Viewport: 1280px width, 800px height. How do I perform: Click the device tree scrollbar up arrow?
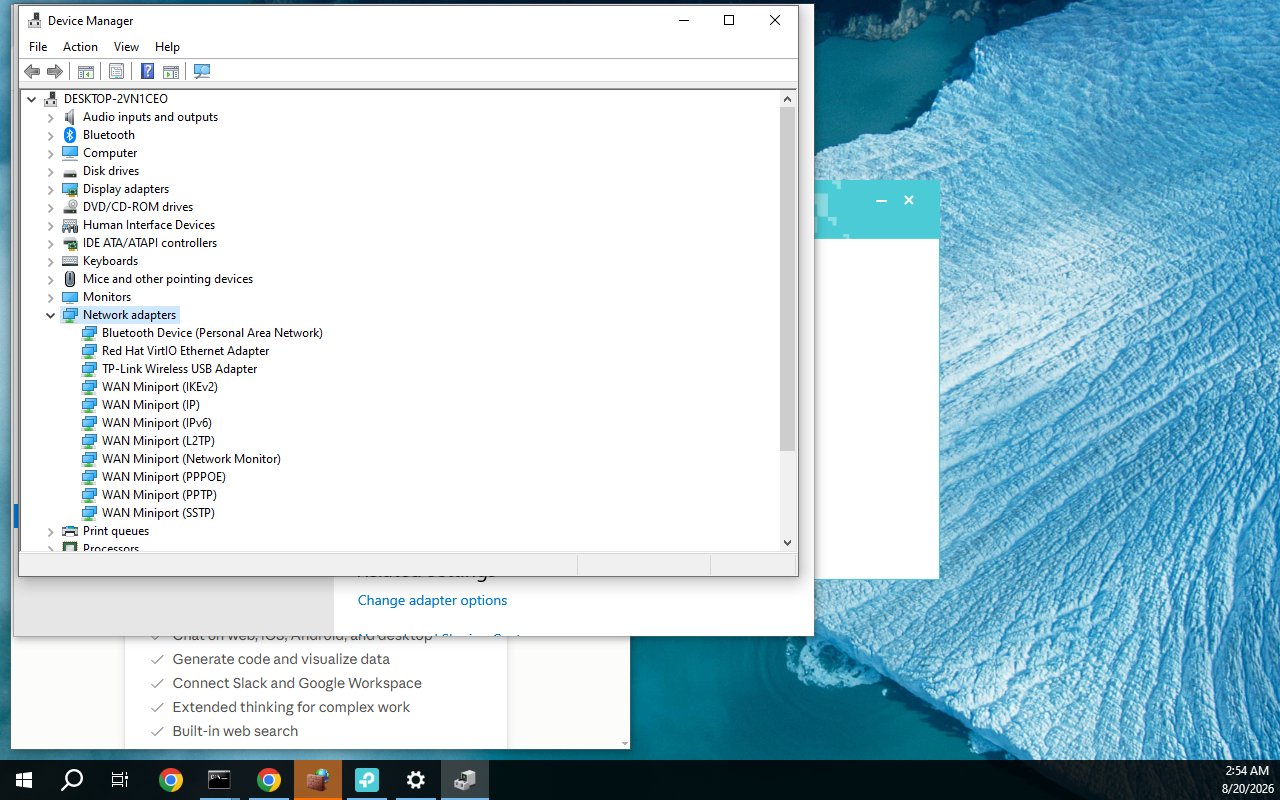tap(787, 99)
